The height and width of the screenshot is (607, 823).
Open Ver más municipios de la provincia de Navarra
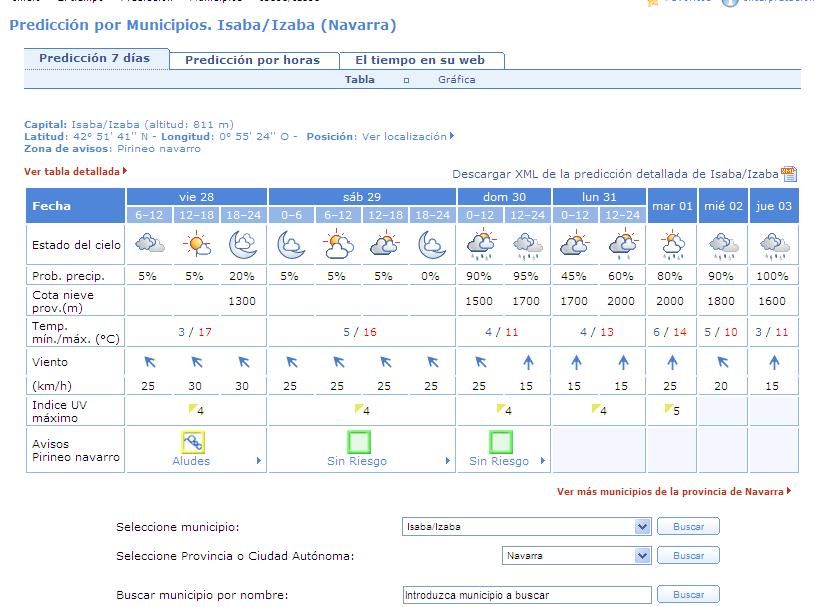pos(673,491)
